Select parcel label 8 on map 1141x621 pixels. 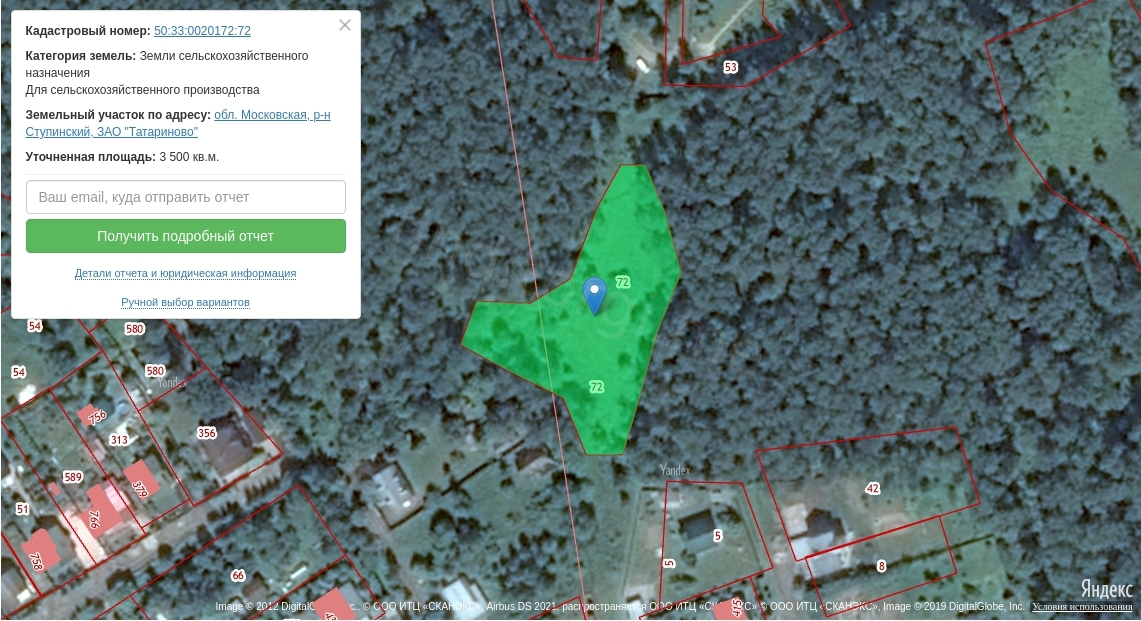[881, 566]
